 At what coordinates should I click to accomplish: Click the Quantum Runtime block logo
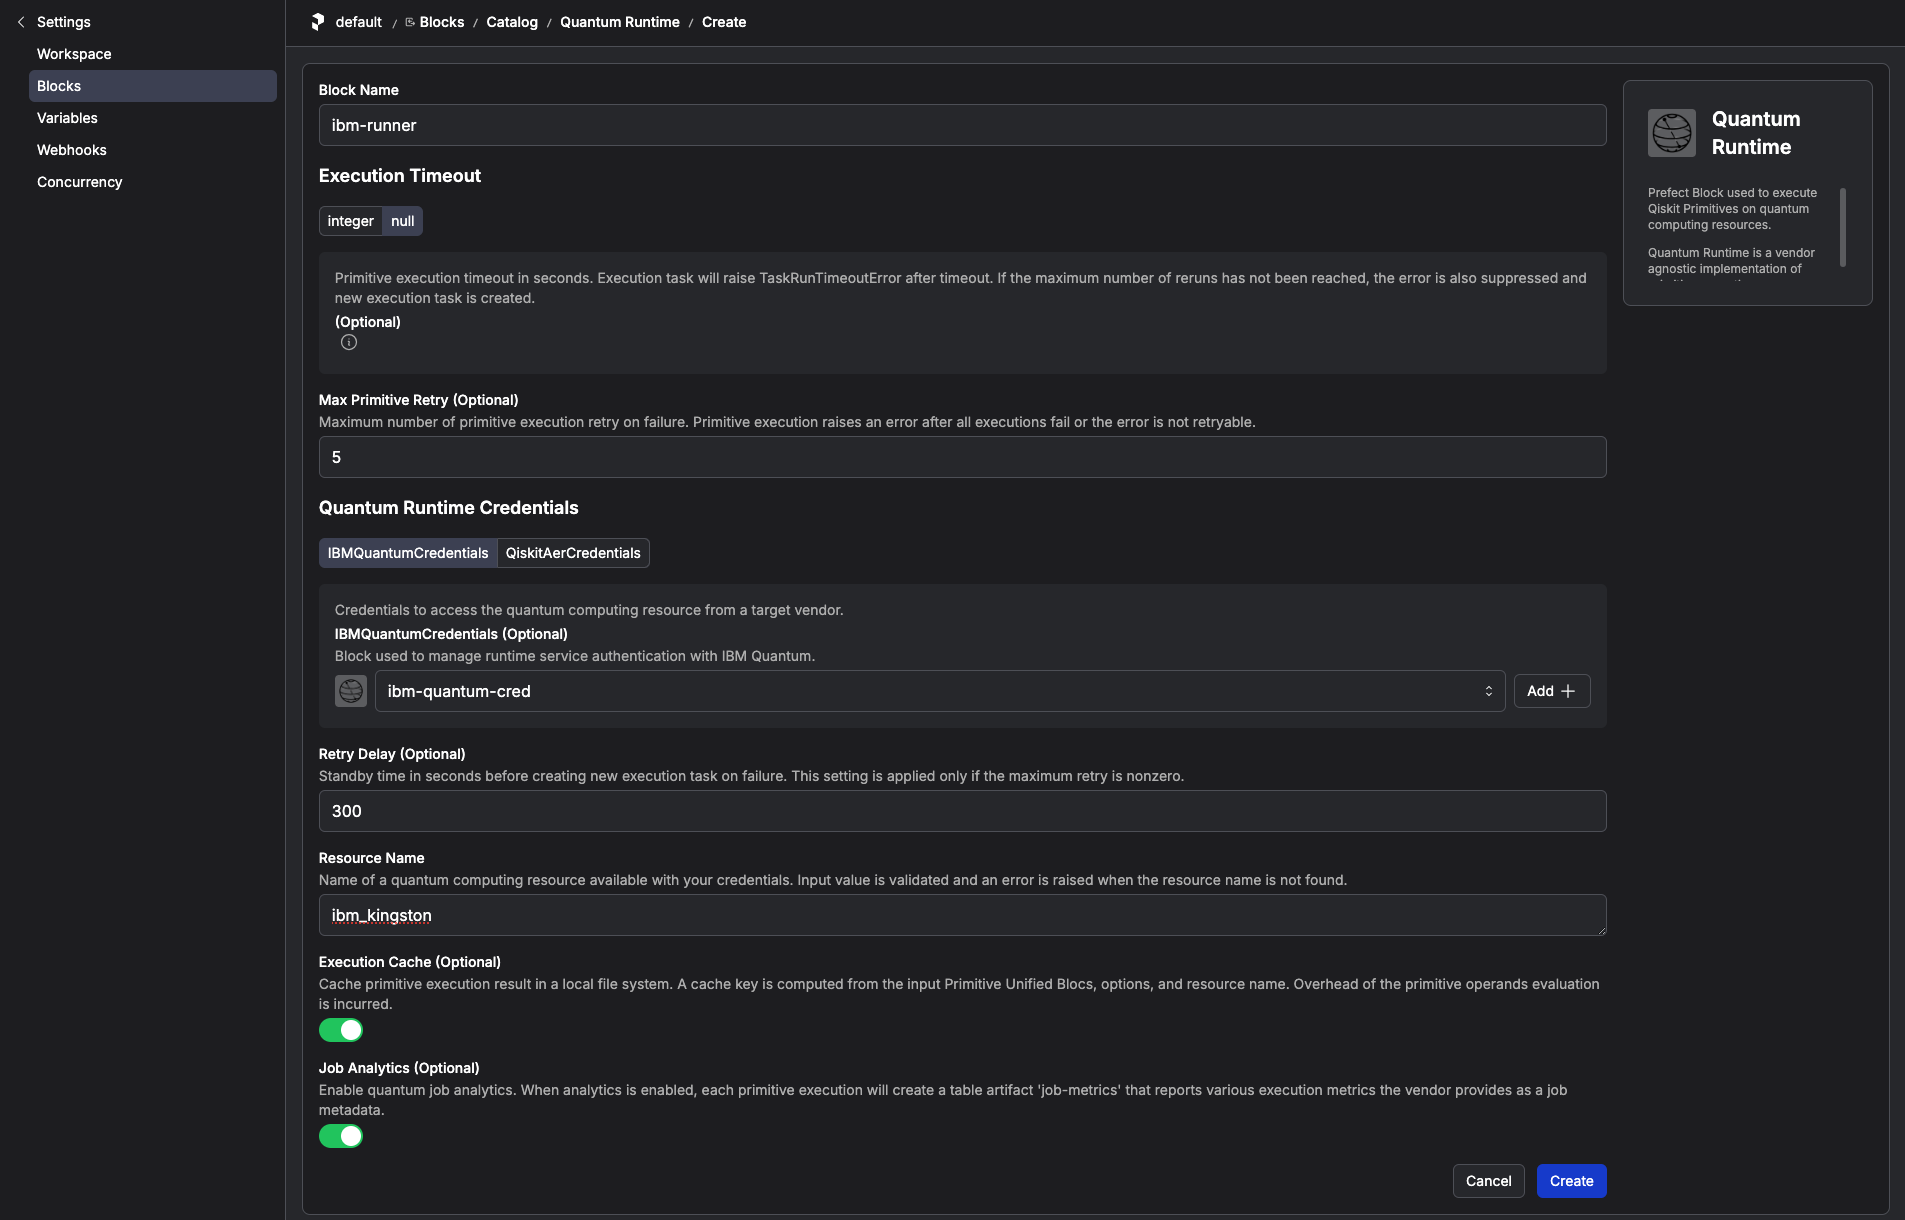point(1671,133)
